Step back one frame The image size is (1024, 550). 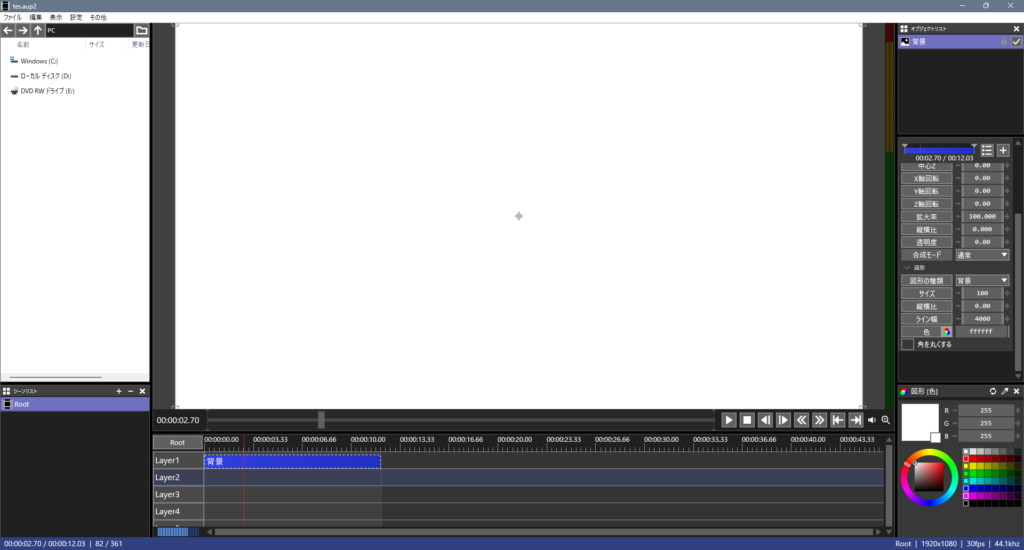[x=765, y=420]
